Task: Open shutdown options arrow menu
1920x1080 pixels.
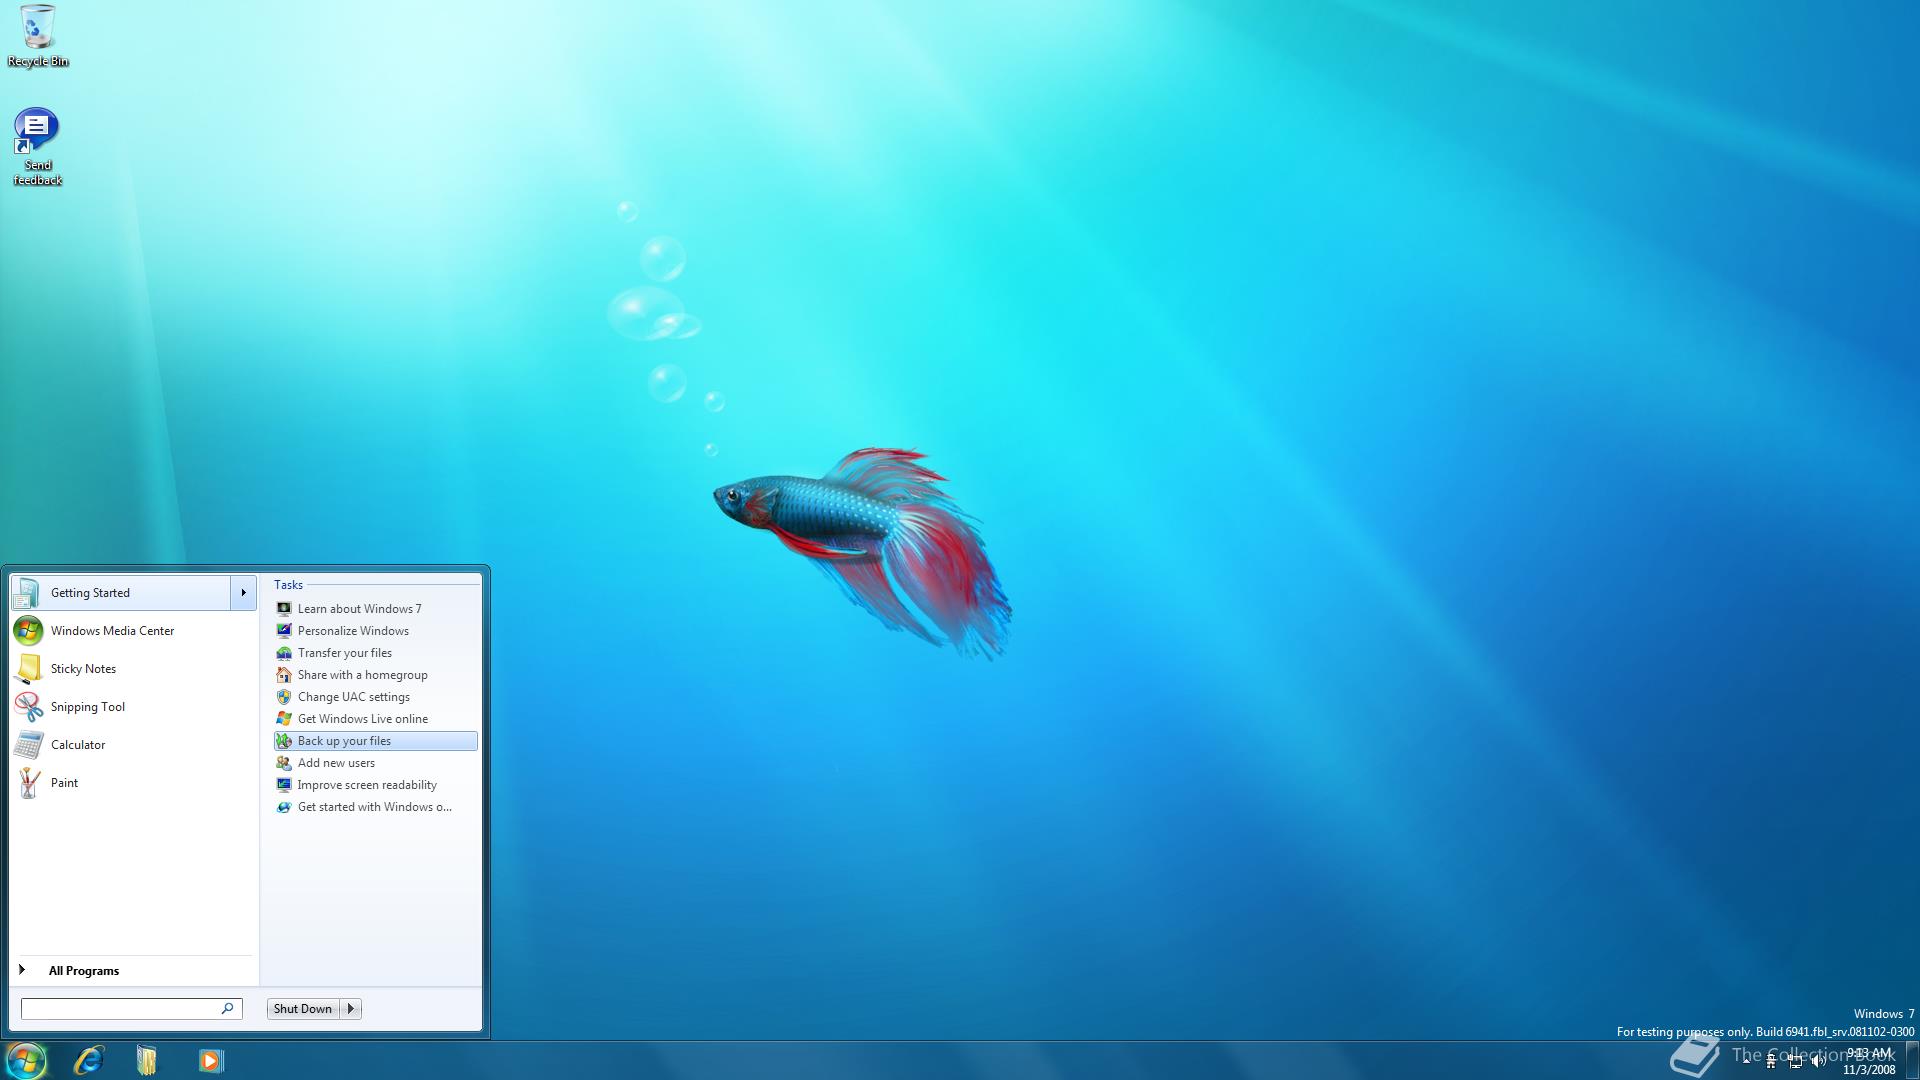Action: (x=351, y=1009)
